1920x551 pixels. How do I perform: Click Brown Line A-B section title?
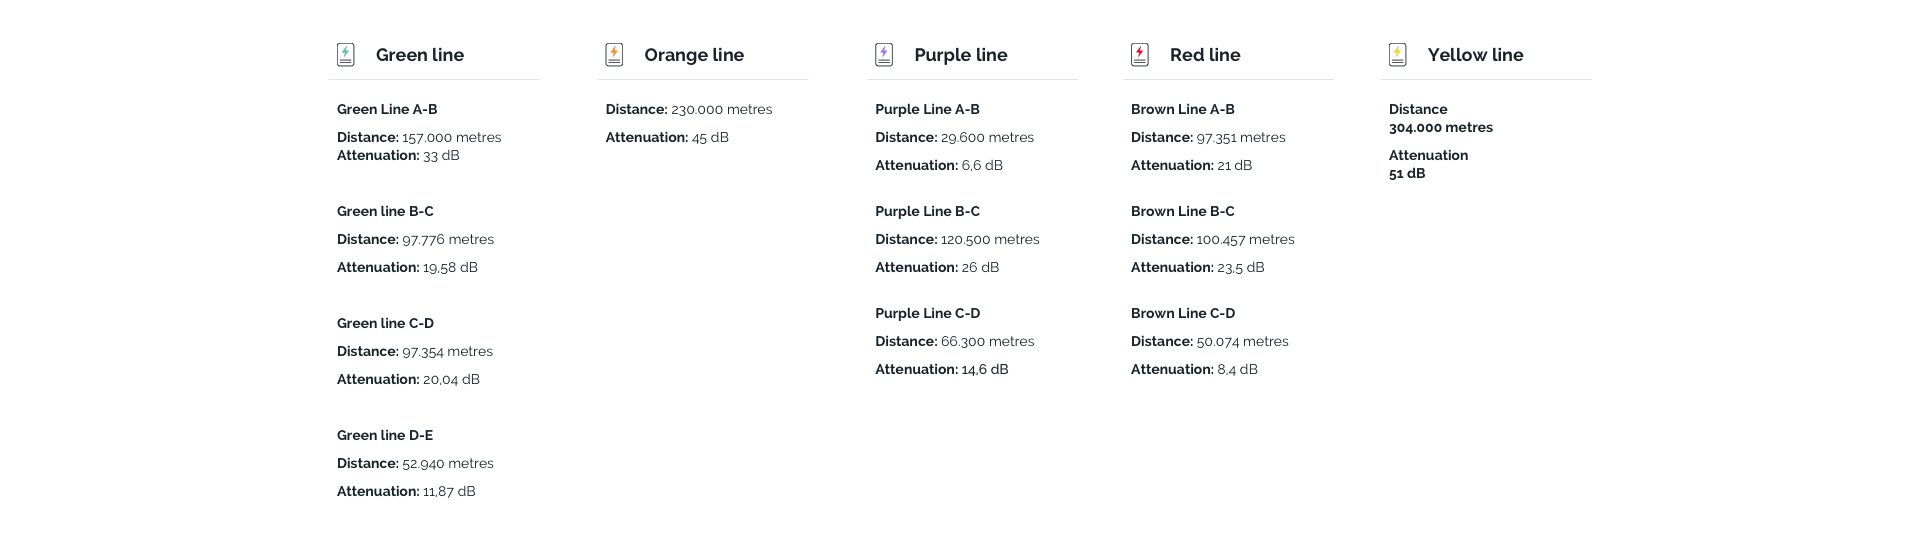pyautogui.click(x=1183, y=109)
